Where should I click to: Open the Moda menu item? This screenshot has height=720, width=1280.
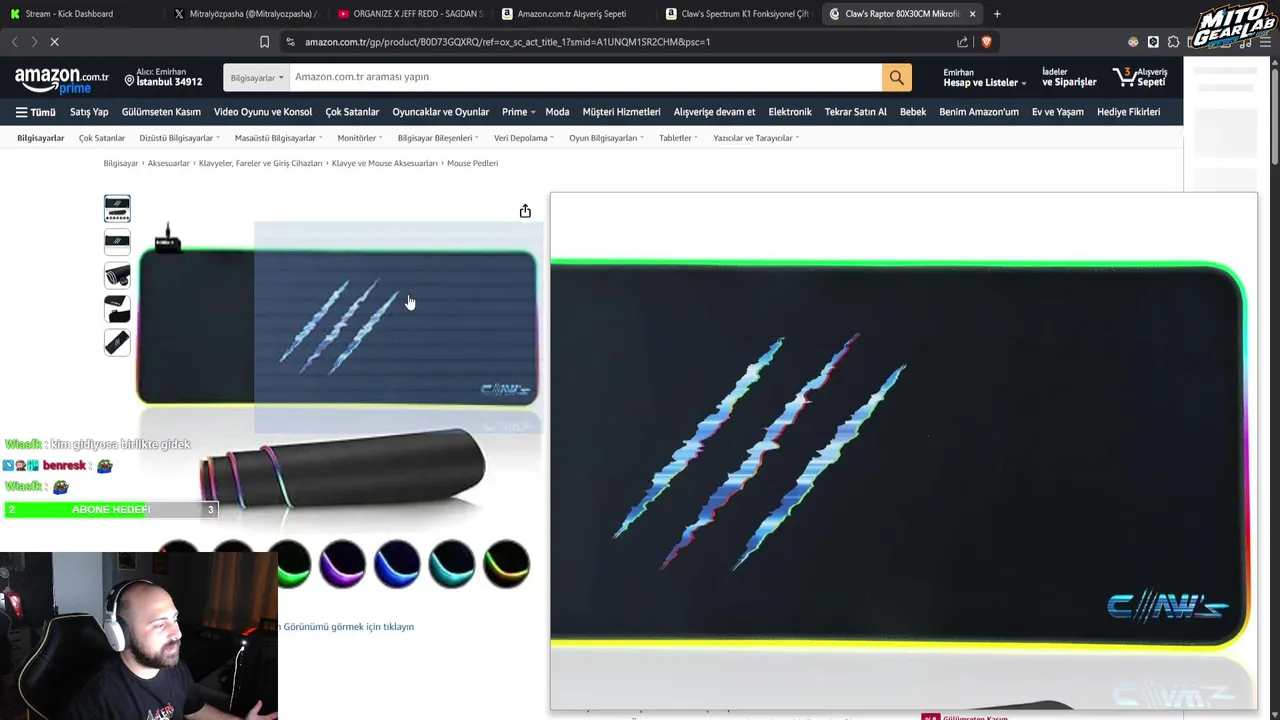pos(557,112)
